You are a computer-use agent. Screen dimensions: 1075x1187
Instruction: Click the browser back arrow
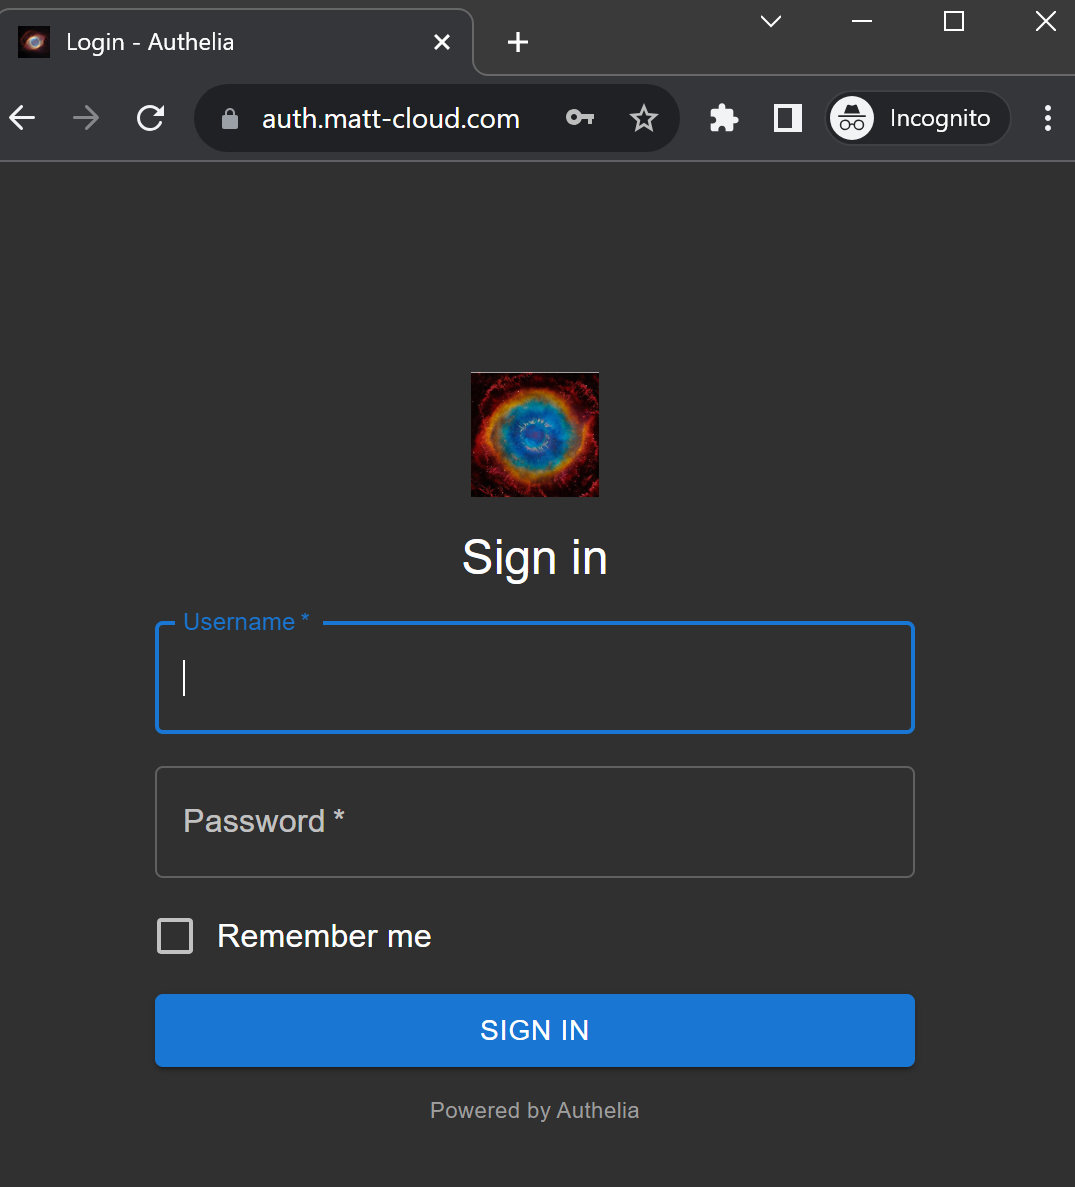pos(23,118)
